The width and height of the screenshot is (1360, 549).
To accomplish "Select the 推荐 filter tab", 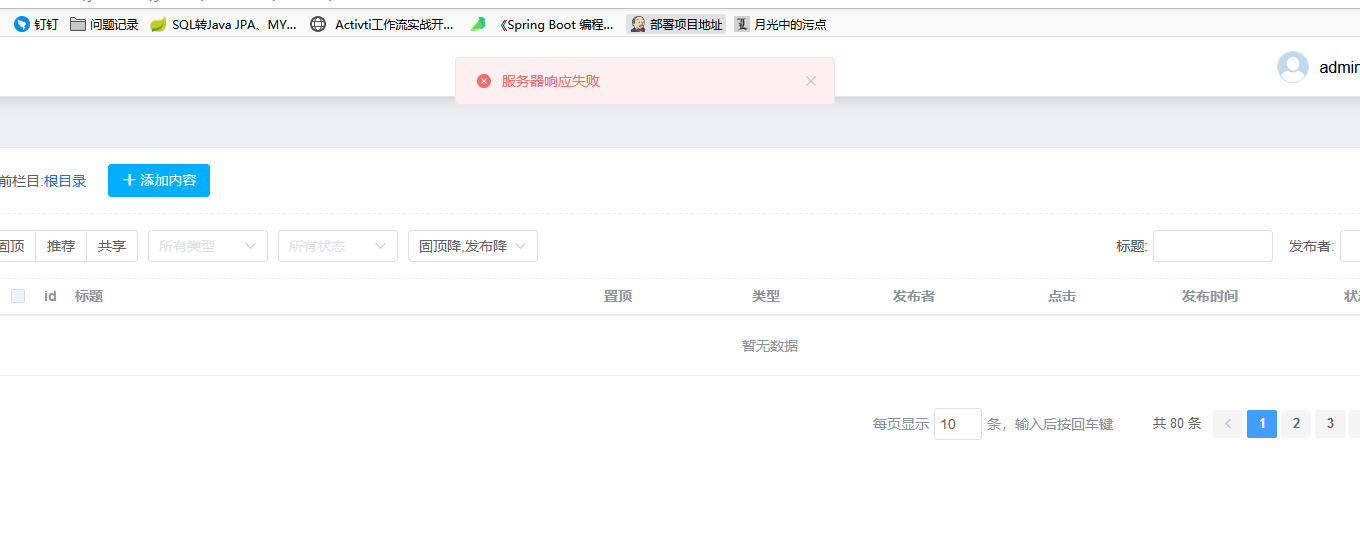I will click(61, 246).
